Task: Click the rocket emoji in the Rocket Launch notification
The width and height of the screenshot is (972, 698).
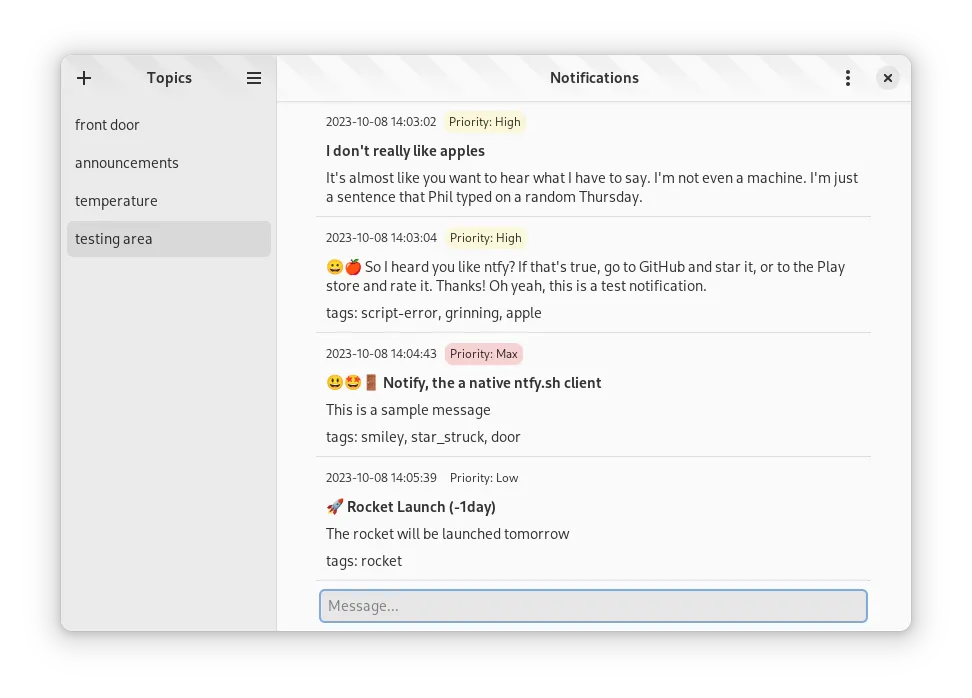Action: [333, 506]
